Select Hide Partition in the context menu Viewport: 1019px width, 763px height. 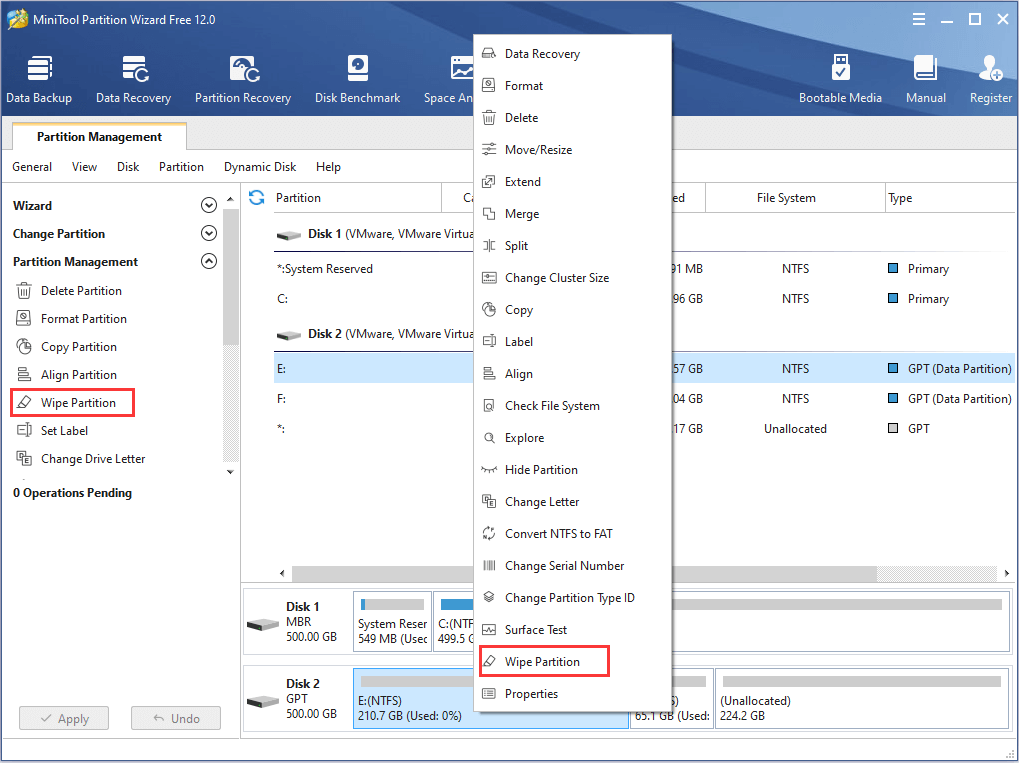click(x=572, y=469)
